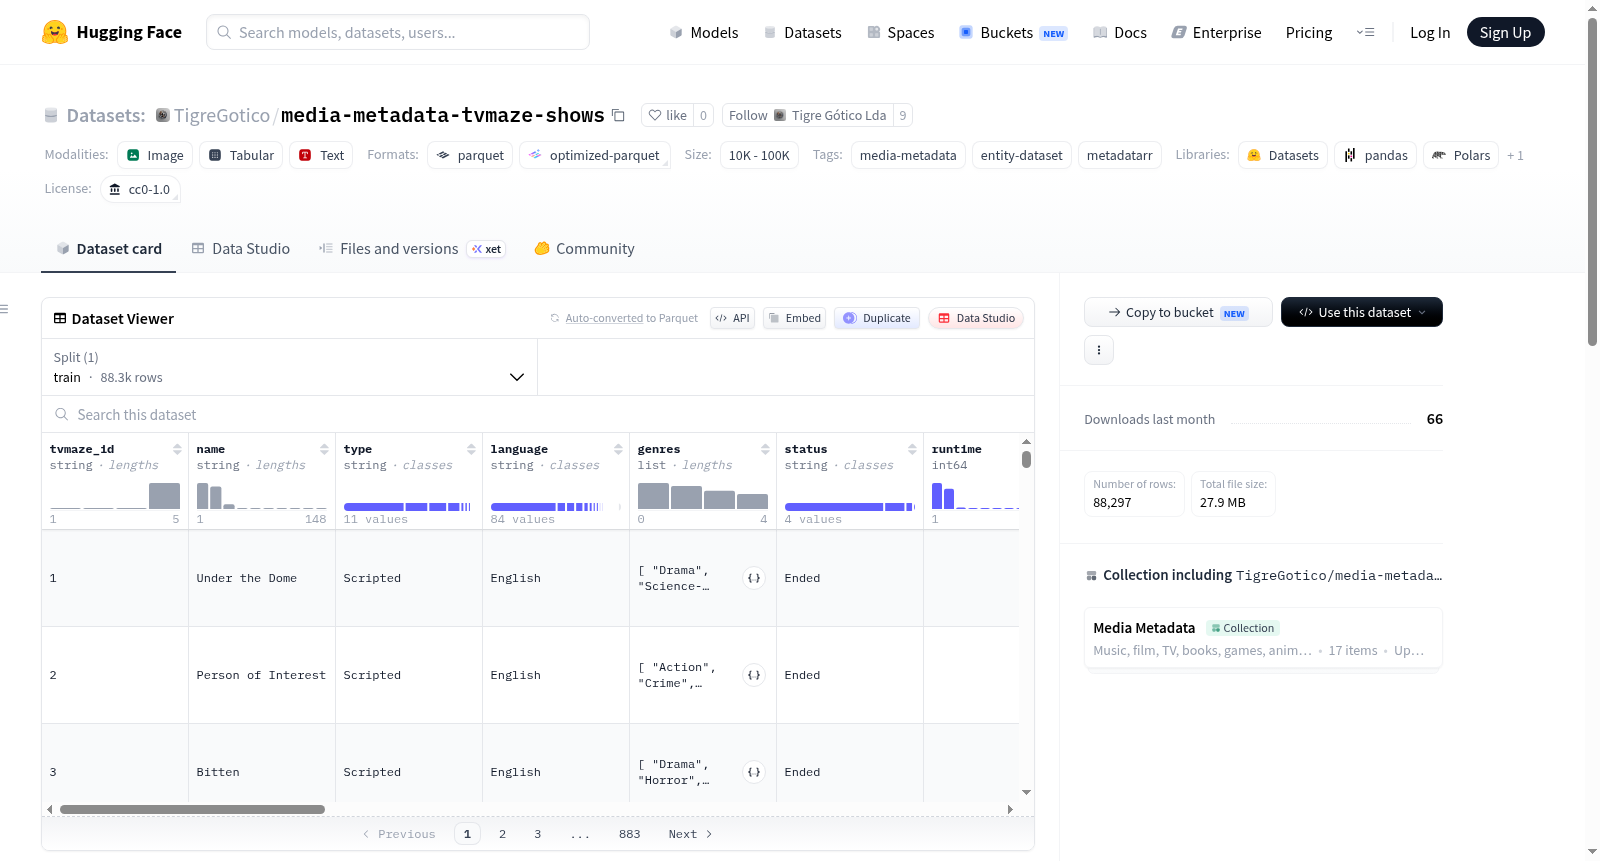Screen dimensions: 1600x861
Task: Open Data Studio from viewer header
Action: [976, 318]
